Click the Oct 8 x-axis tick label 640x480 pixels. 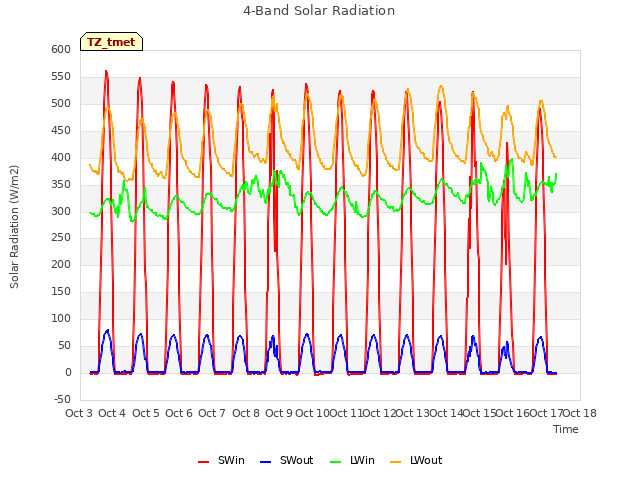[246, 413]
